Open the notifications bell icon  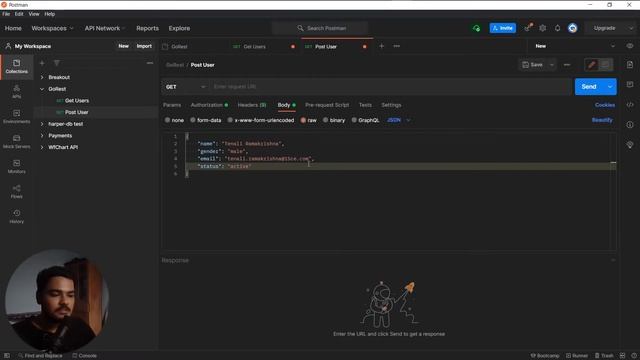557,28
